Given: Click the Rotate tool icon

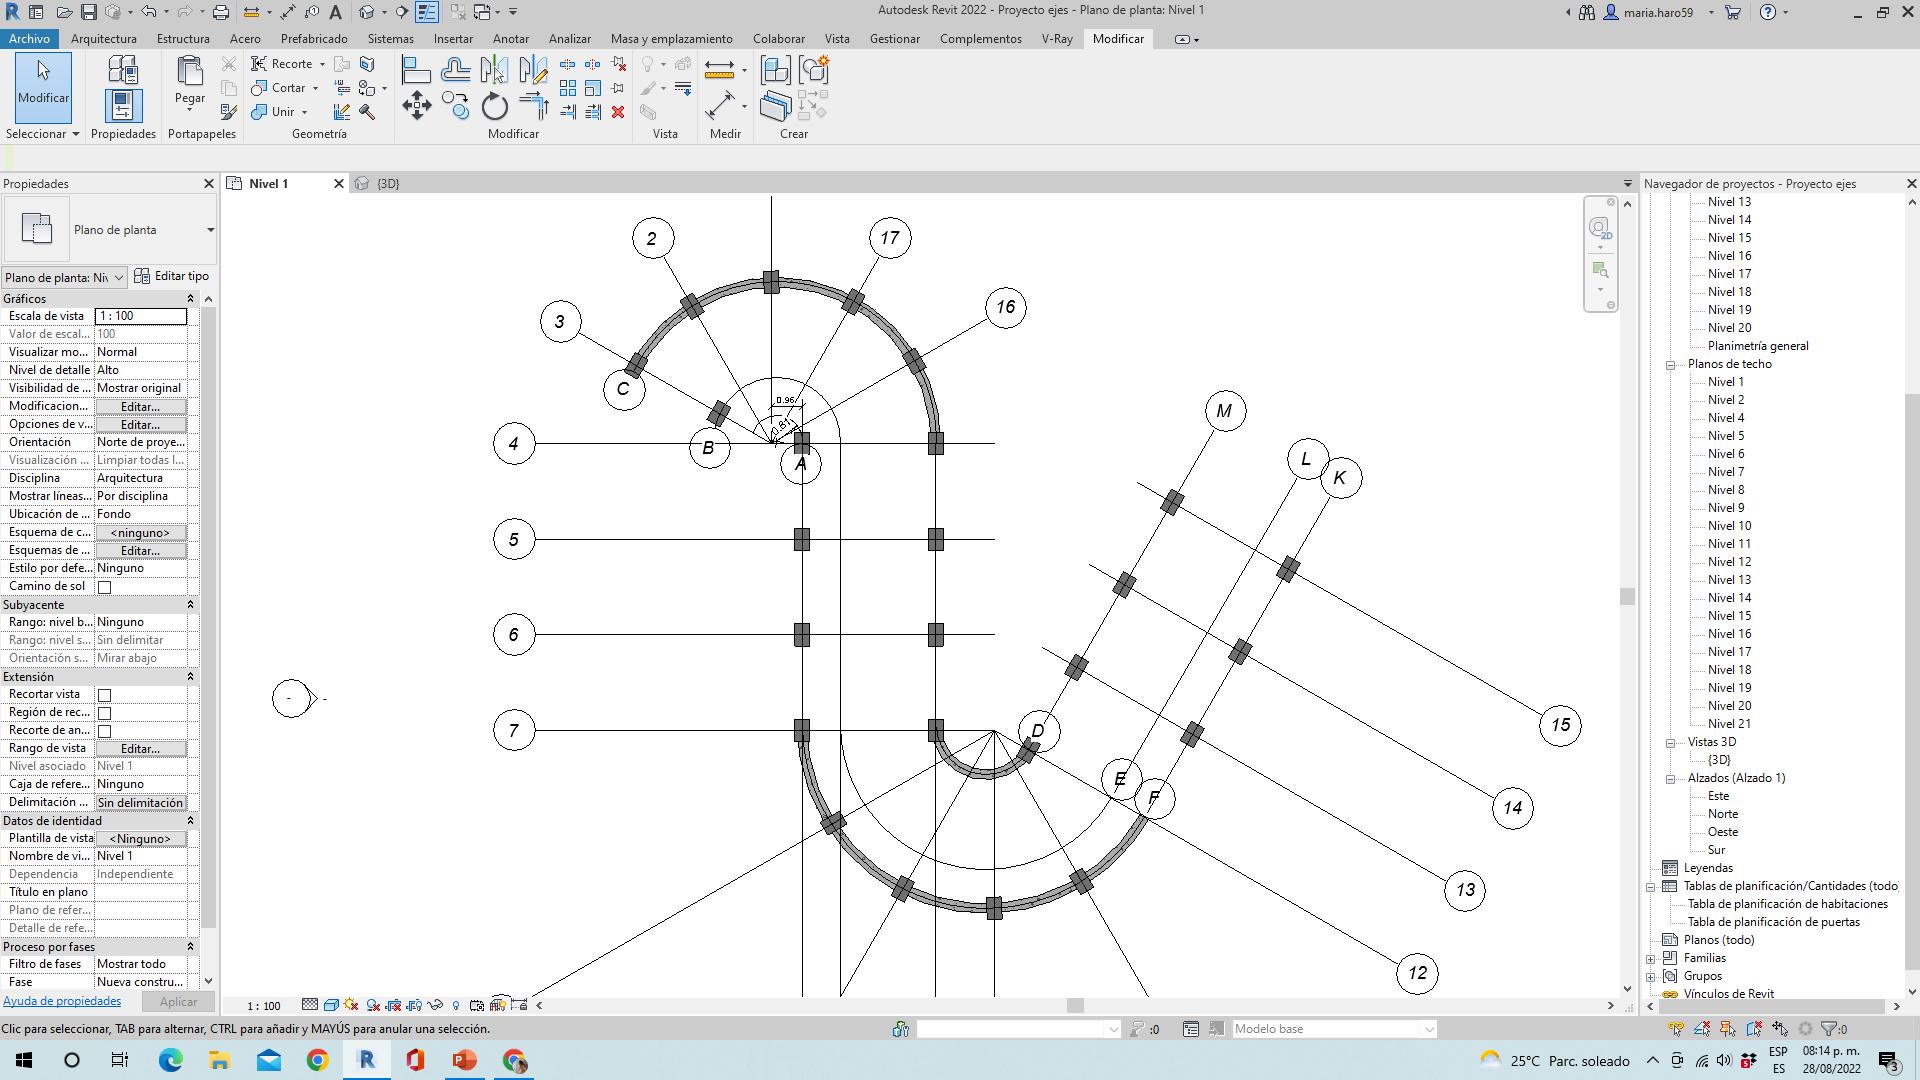Looking at the screenshot, I should pyautogui.click(x=494, y=106).
